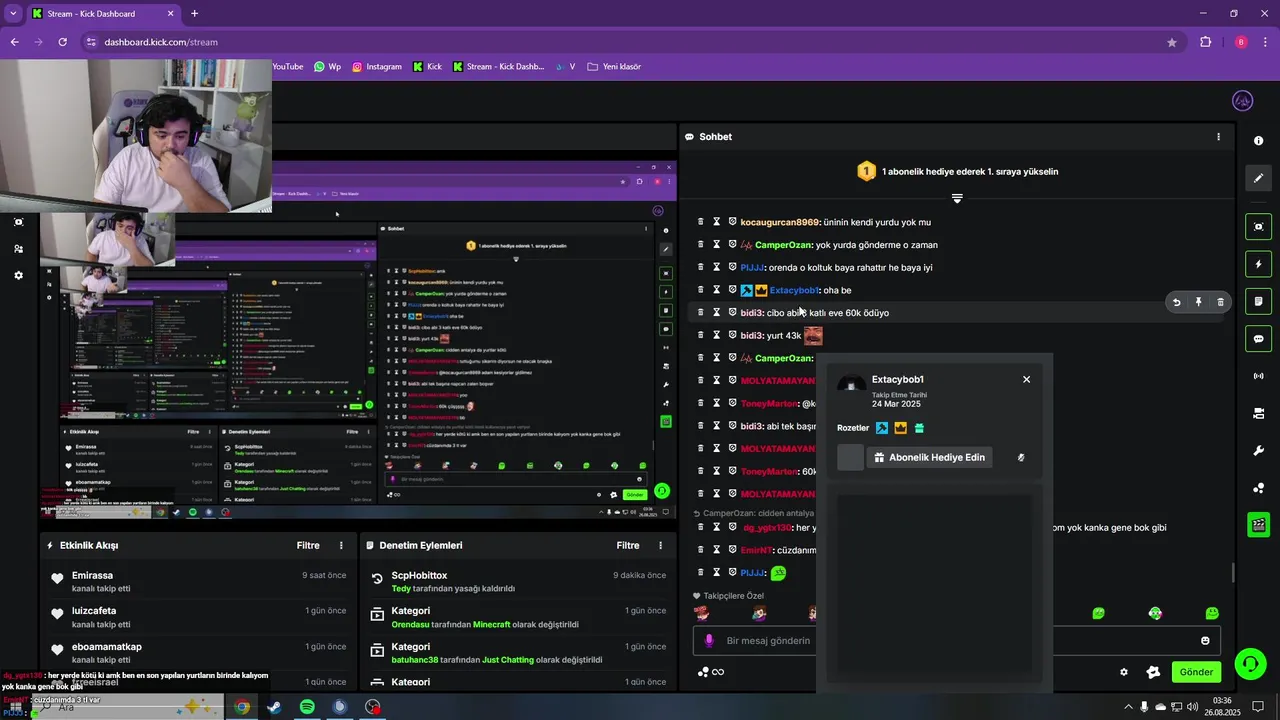The image size is (1280, 720).
Task: Timeout kocaugurcan8969 with the hourglass icon
Action: coord(717,222)
